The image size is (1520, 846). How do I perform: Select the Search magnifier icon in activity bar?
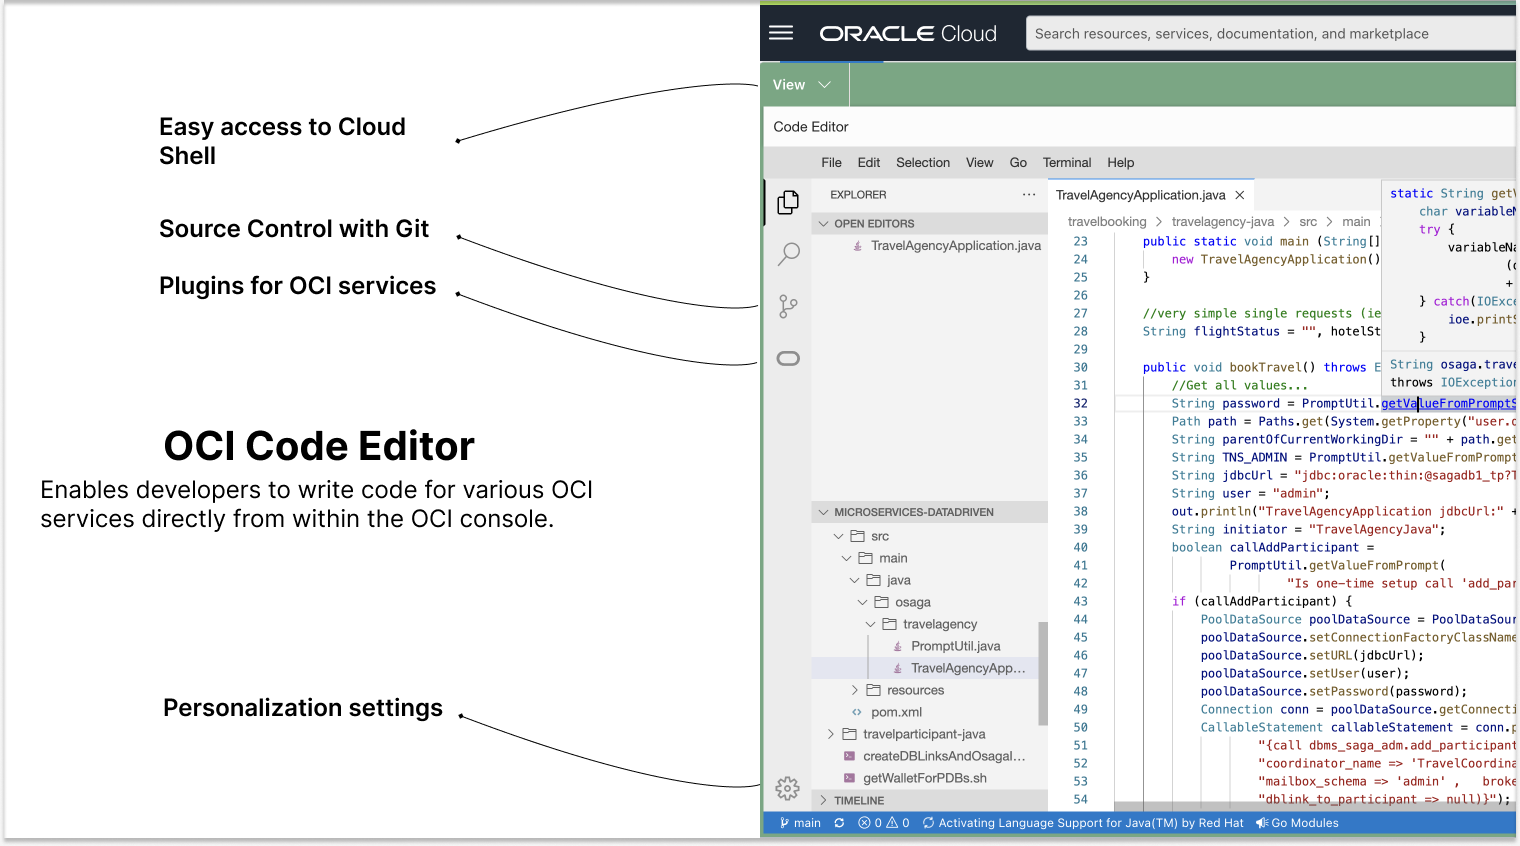click(x=788, y=253)
